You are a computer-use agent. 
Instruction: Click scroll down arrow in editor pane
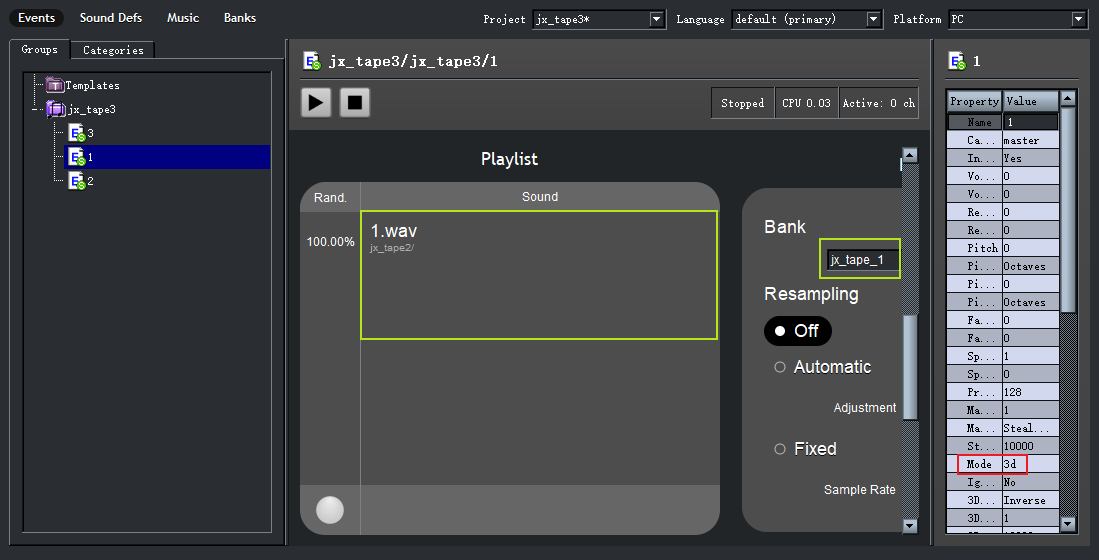tap(910, 524)
